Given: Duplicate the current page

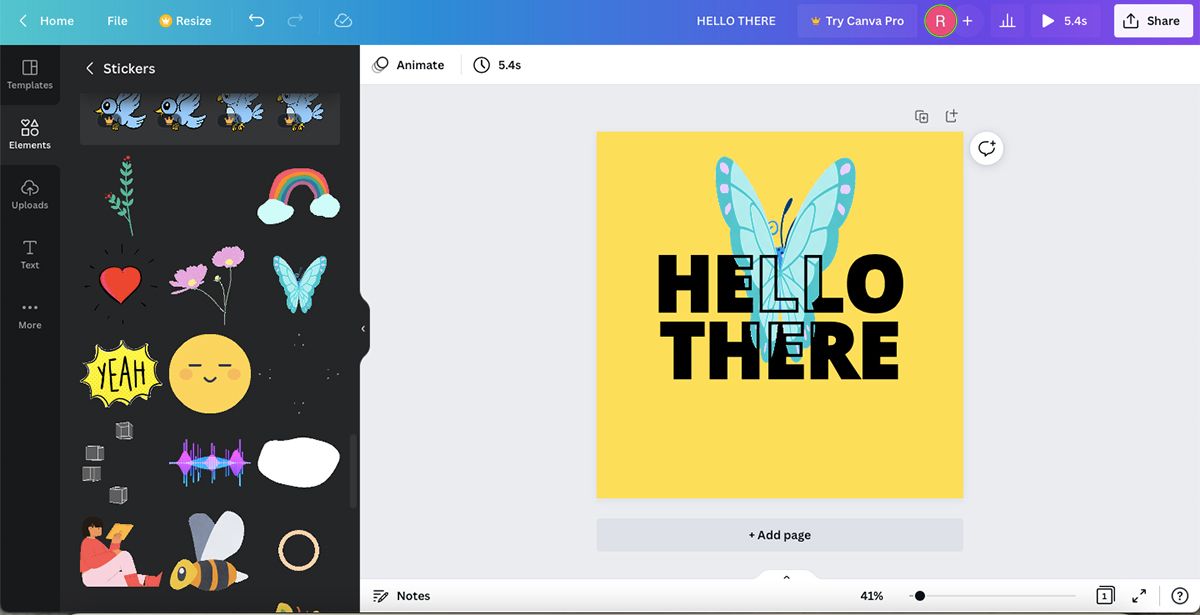Looking at the screenshot, I should [921, 115].
